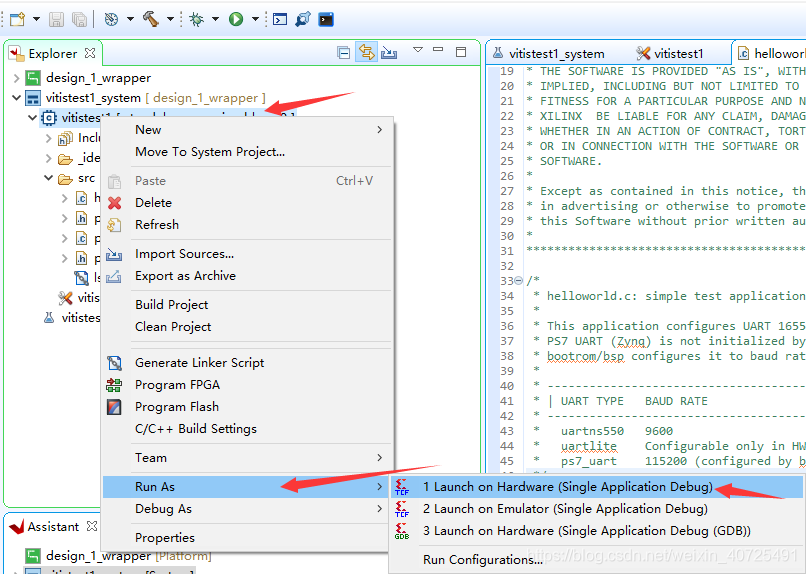Viewport: 806px width, 574px height.
Task: Open the Team submenu
Action: [x=248, y=458]
